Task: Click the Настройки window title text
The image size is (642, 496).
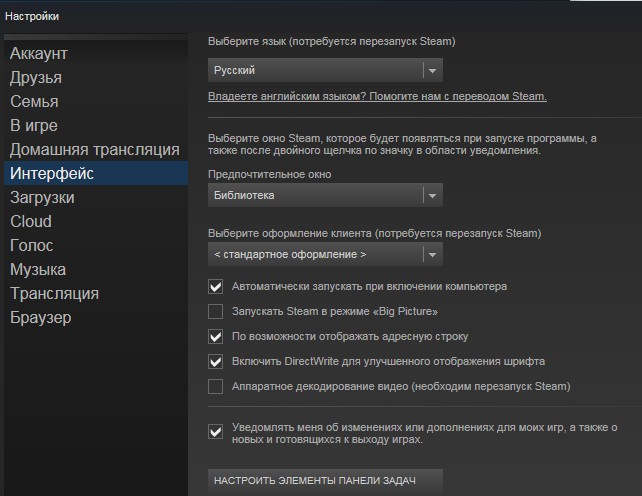Action: (x=32, y=16)
